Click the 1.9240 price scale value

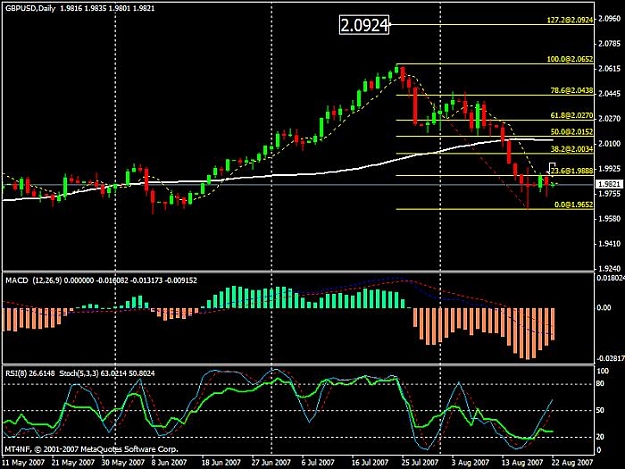point(610,269)
